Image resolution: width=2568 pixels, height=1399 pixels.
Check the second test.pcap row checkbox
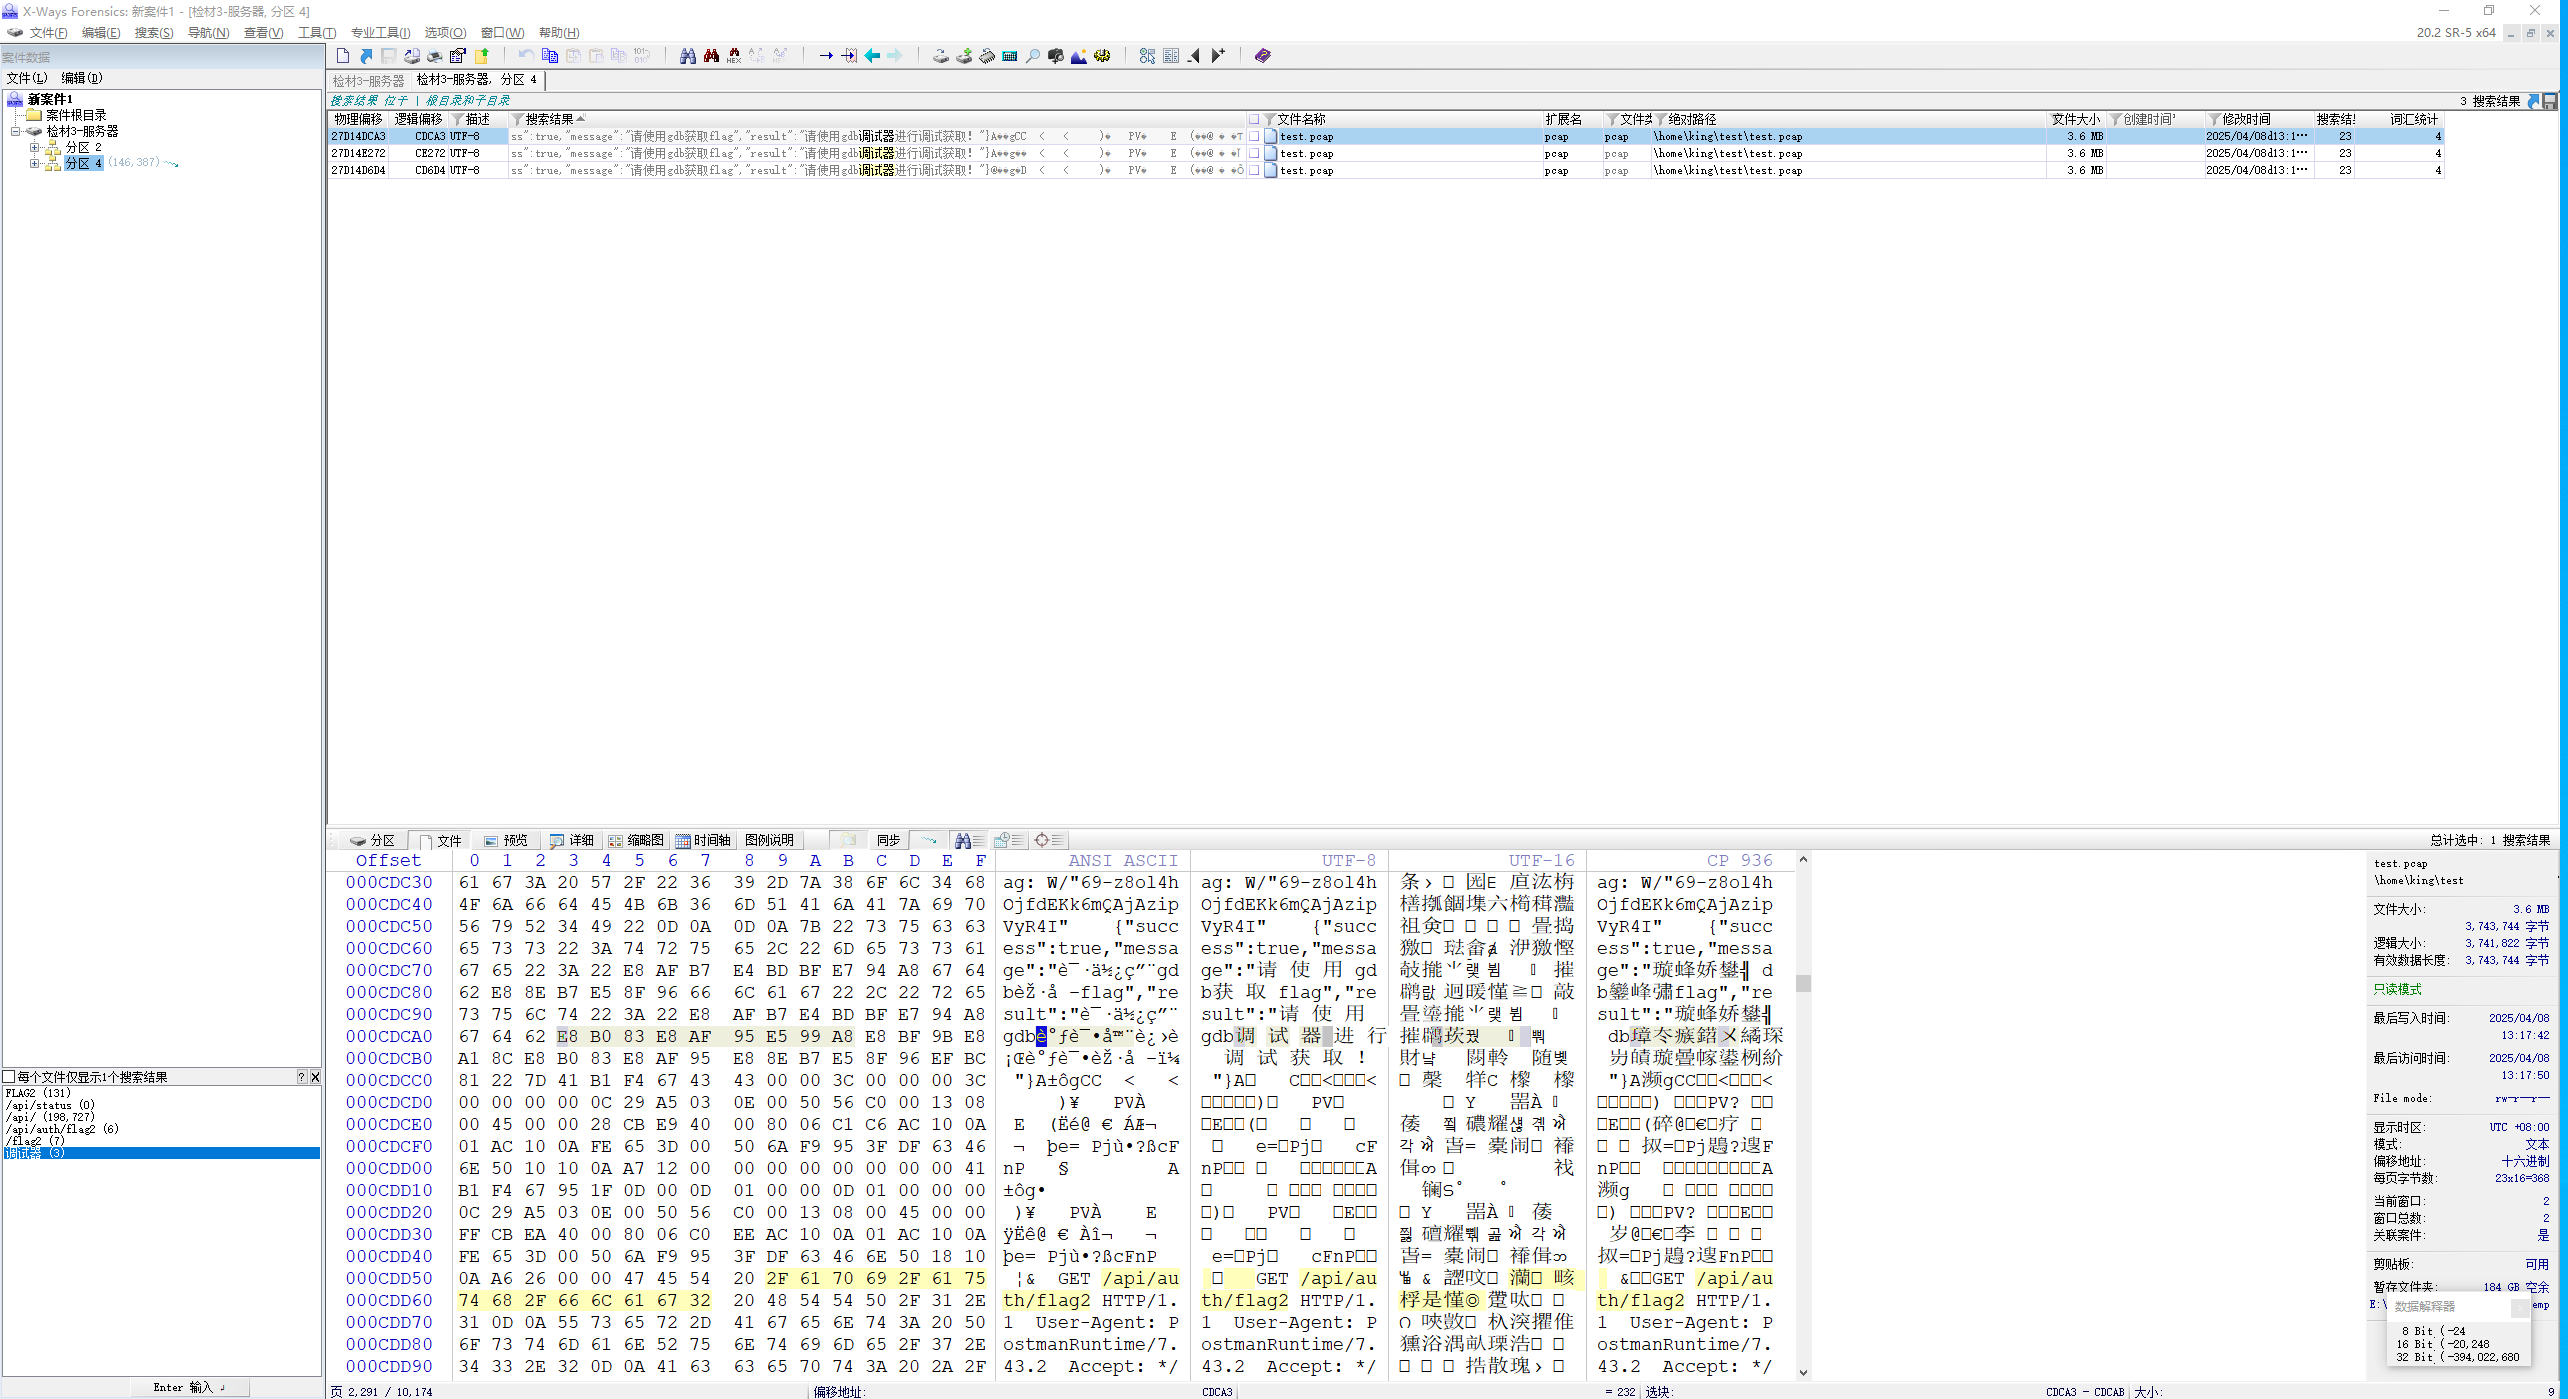[1254, 154]
